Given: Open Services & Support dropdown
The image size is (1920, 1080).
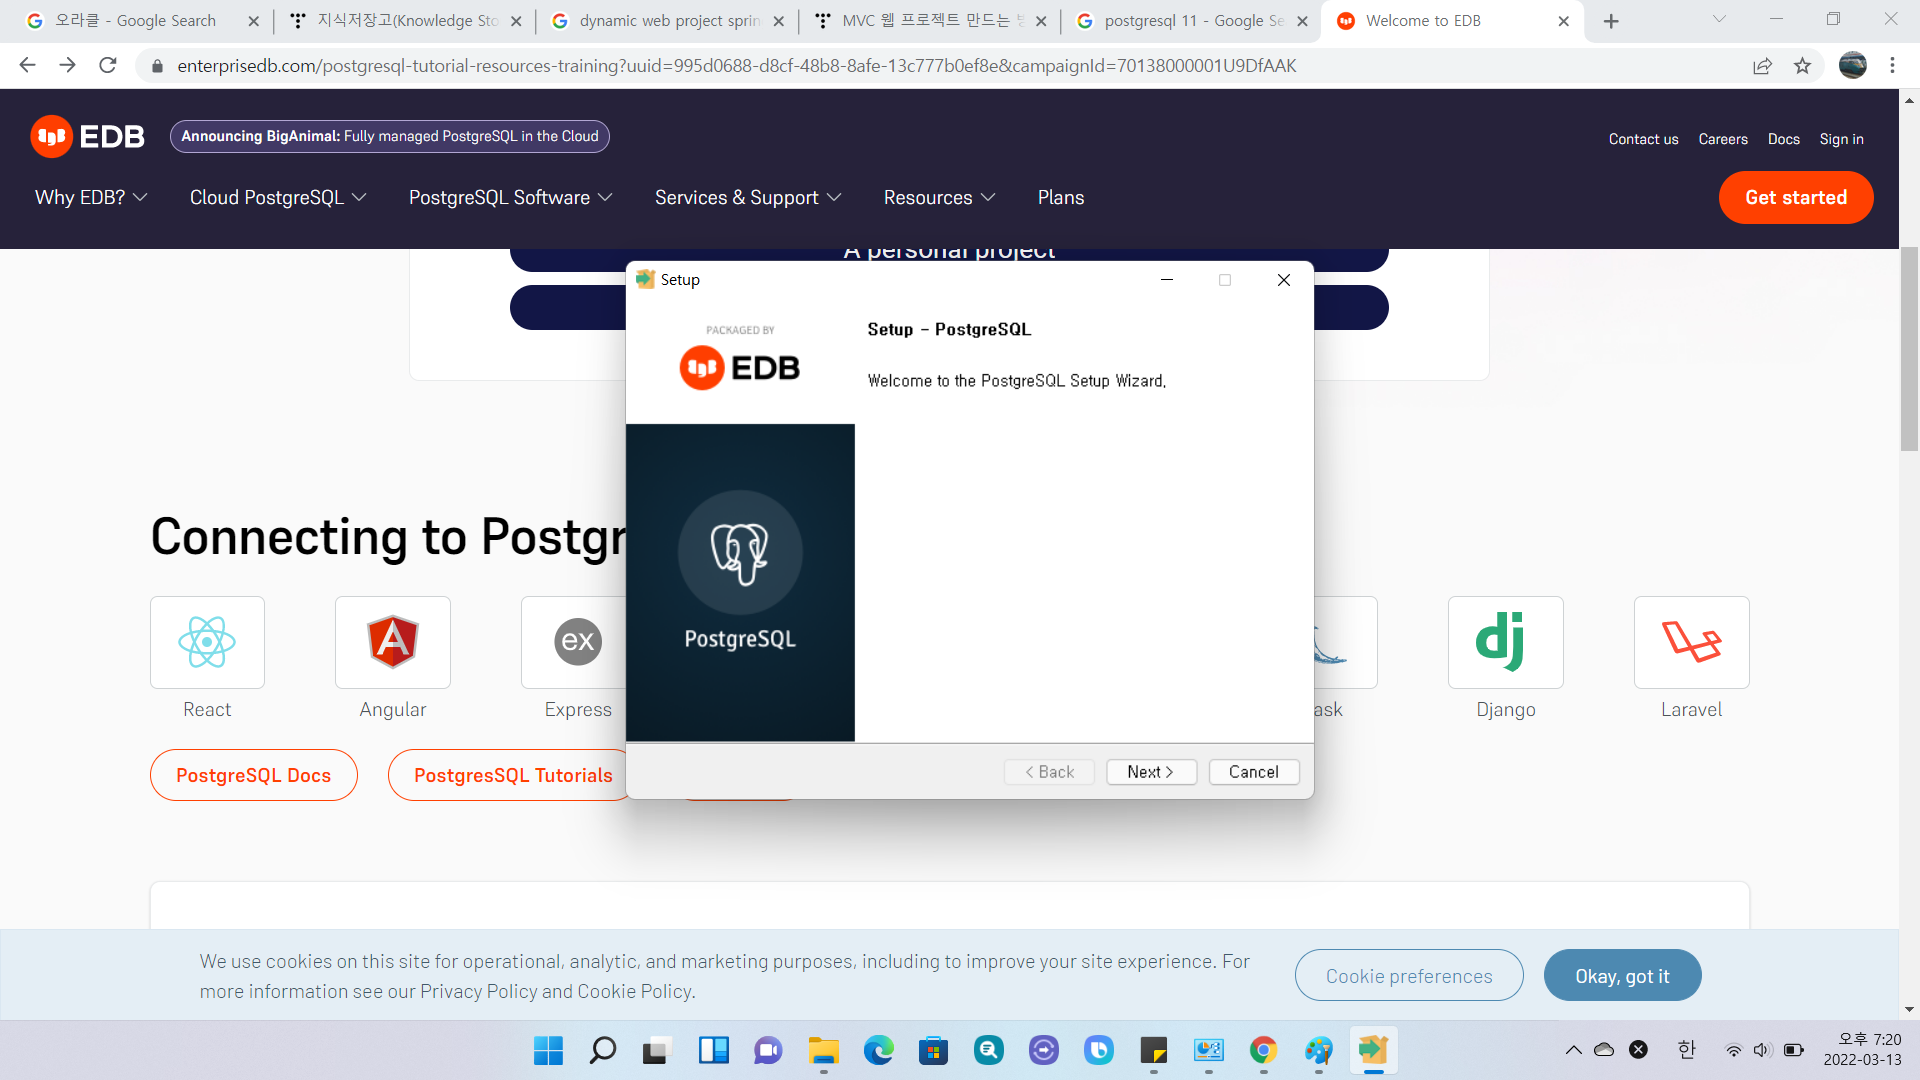Looking at the screenshot, I should (748, 198).
